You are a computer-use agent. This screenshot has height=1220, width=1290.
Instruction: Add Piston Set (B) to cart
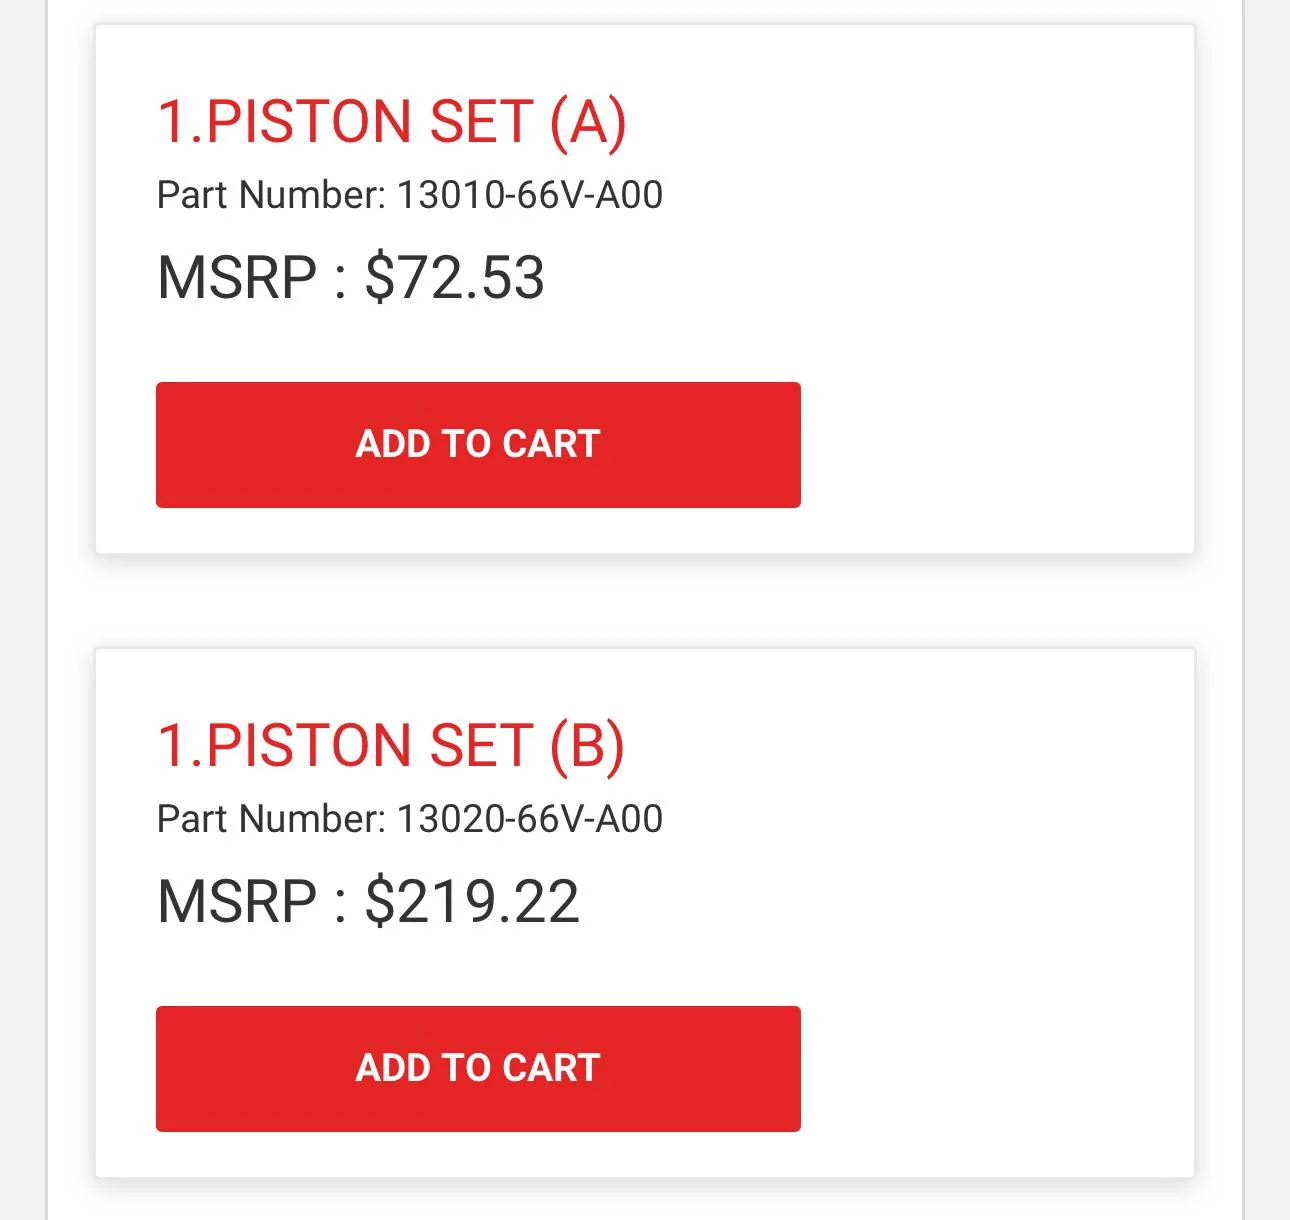click(478, 1069)
